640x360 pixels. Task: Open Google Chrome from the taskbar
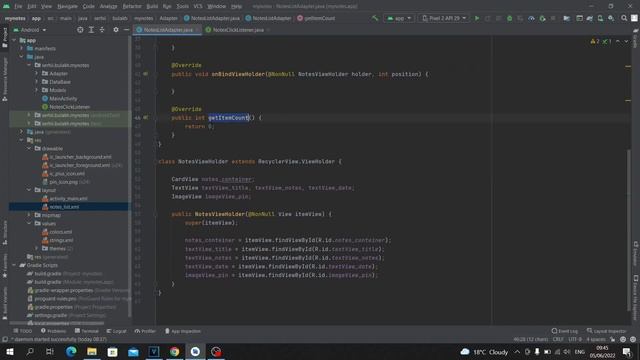click(x=175, y=351)
